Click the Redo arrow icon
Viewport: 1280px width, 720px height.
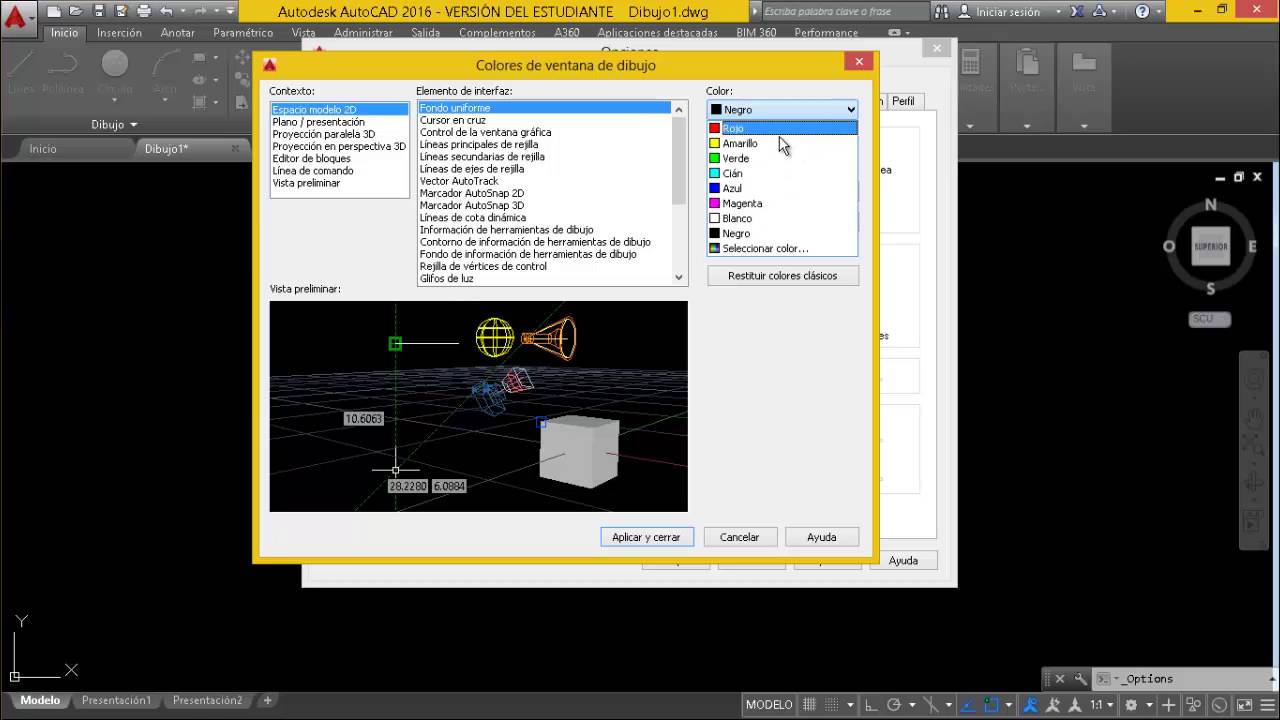[200, 12]
